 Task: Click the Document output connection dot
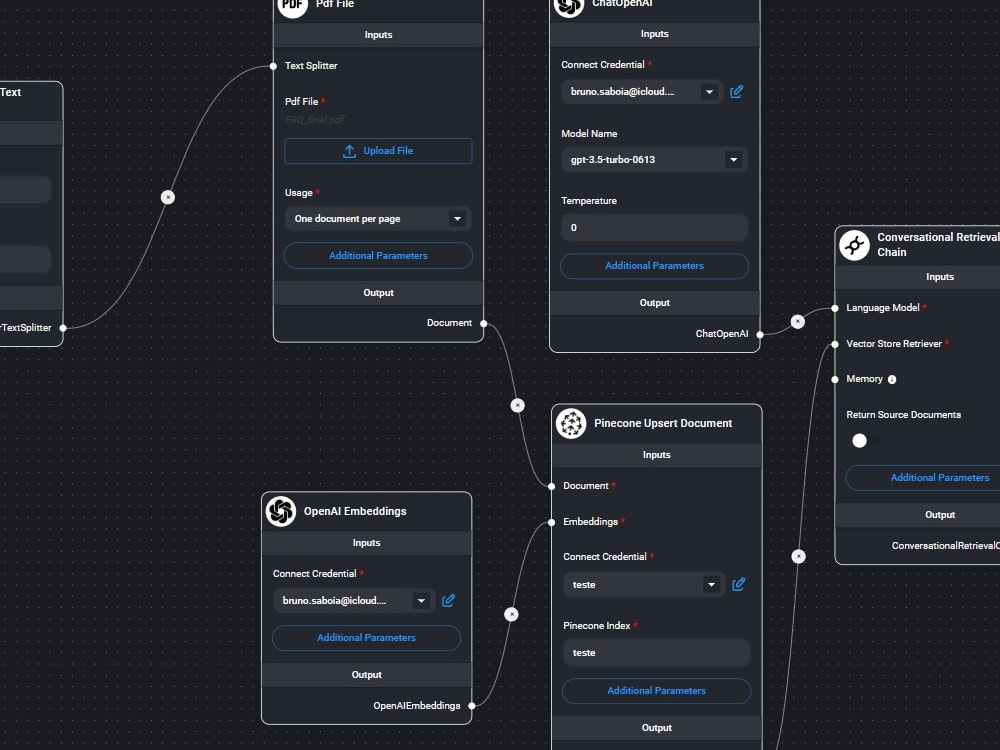coord(482,323)
